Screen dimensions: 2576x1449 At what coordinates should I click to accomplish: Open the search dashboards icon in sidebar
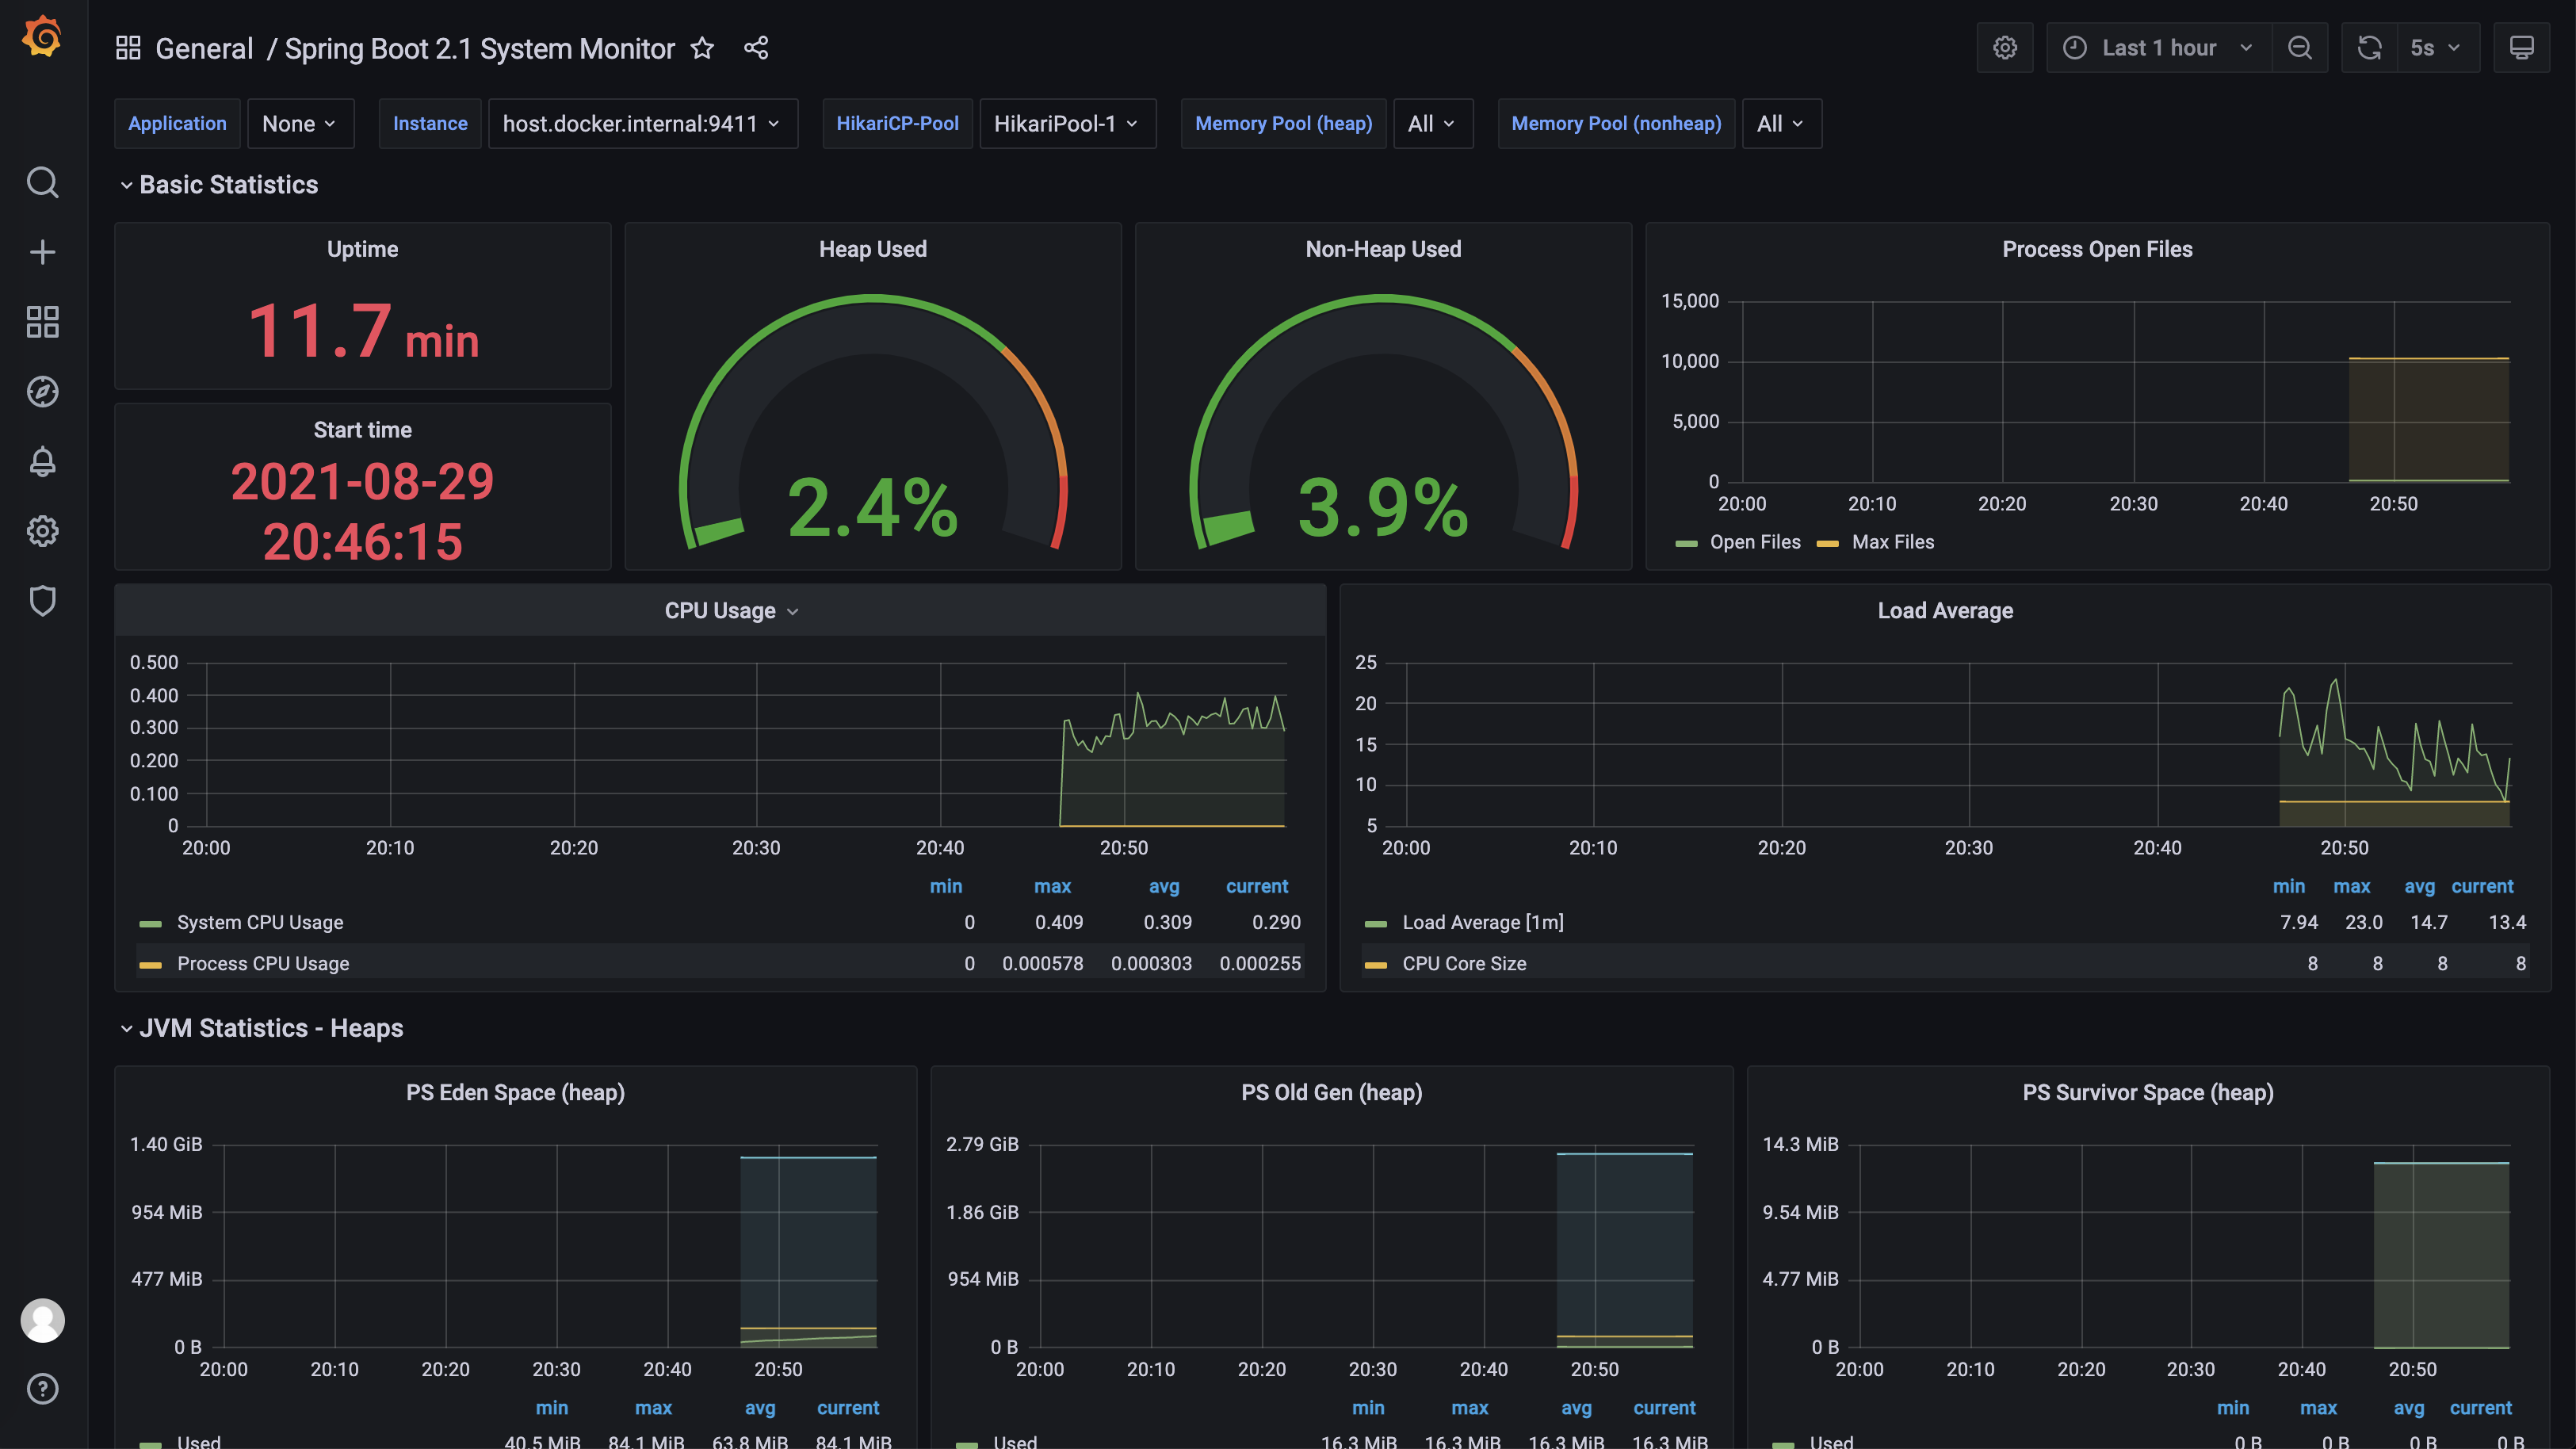[42, 182]
